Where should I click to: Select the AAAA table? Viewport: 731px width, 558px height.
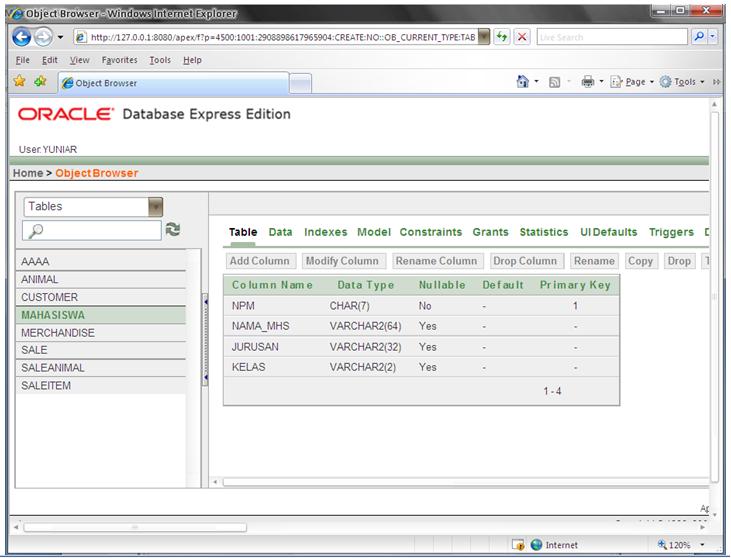point(101,262)
